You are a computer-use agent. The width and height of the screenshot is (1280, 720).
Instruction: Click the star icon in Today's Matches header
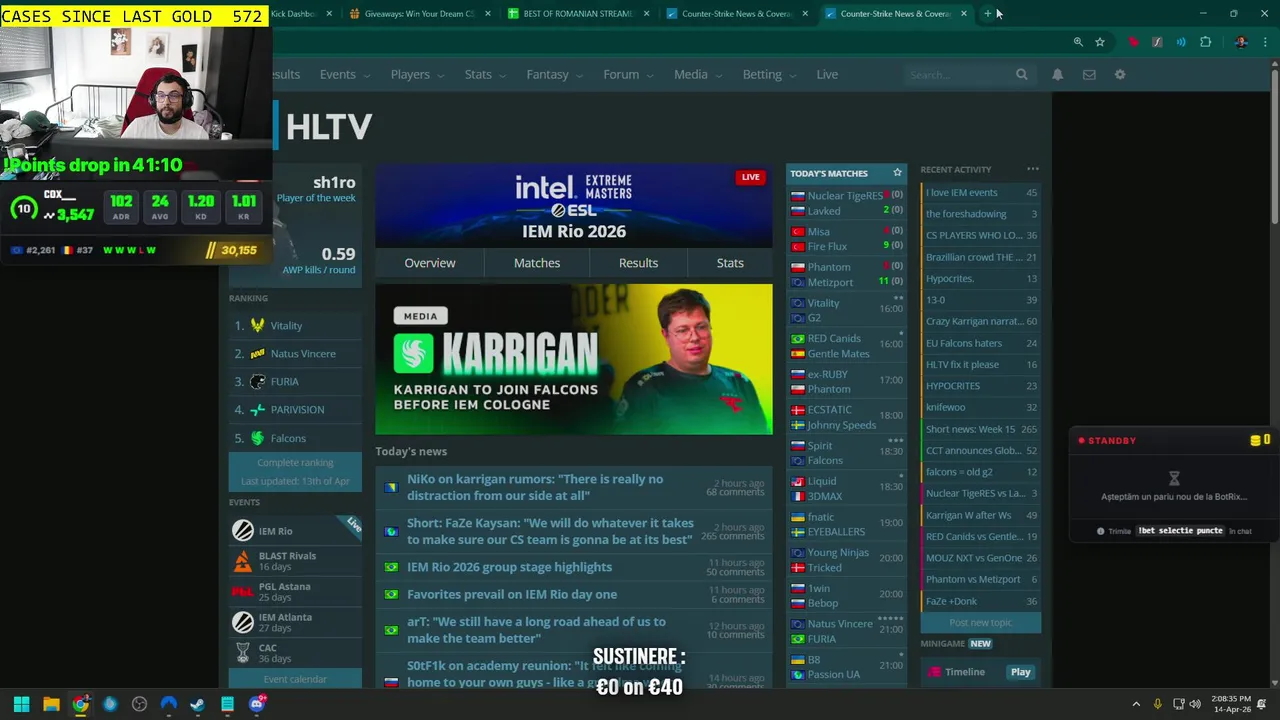coord(897,173)
